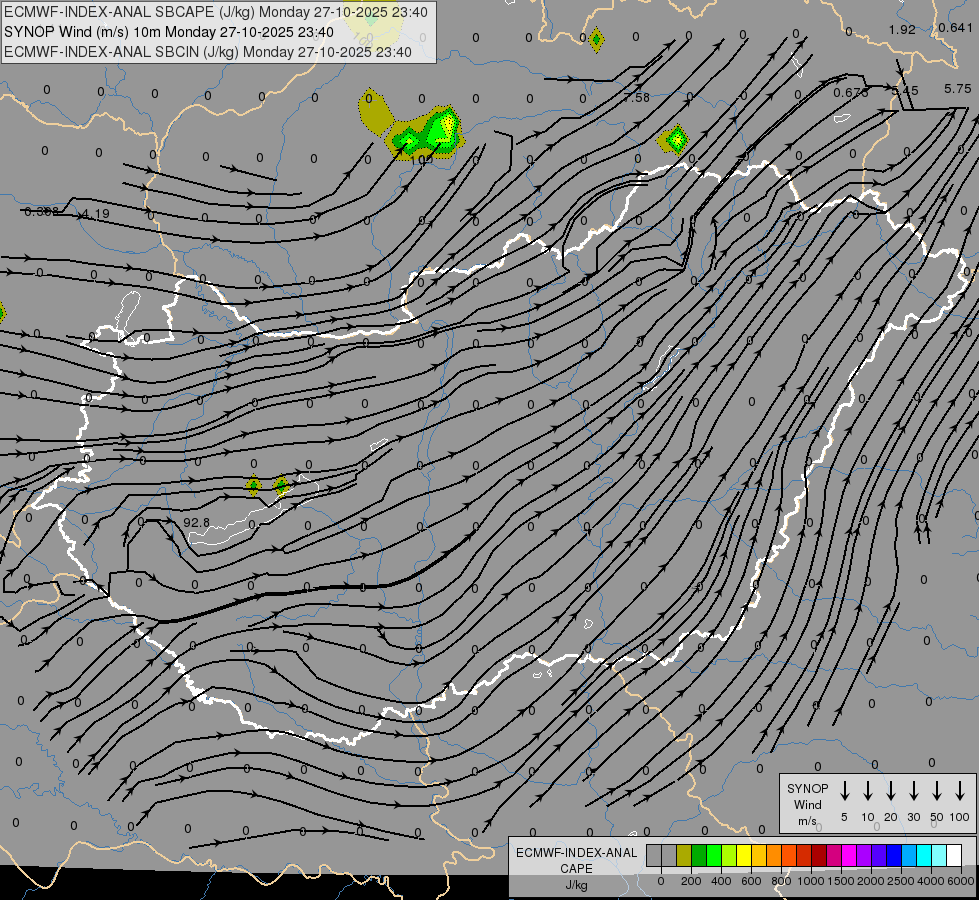979x900 pixels.
Task: Click the 4000 tick label in CAPE legend
Action: tap(931, 881)
